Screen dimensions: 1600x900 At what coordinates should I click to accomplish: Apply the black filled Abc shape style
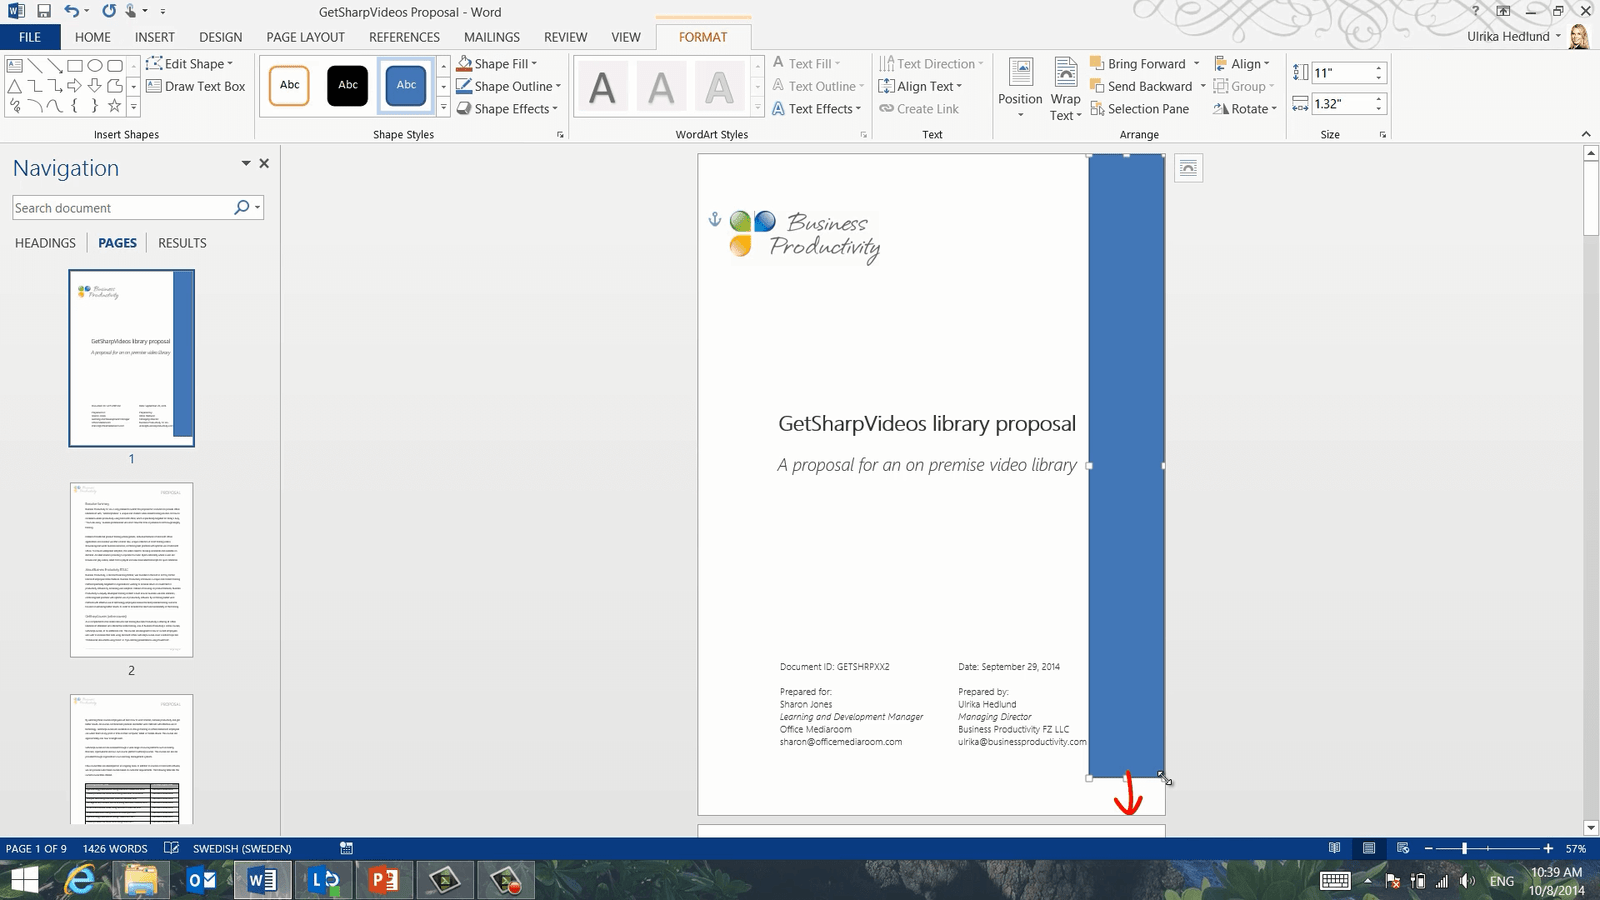click(x=348, y=85)
